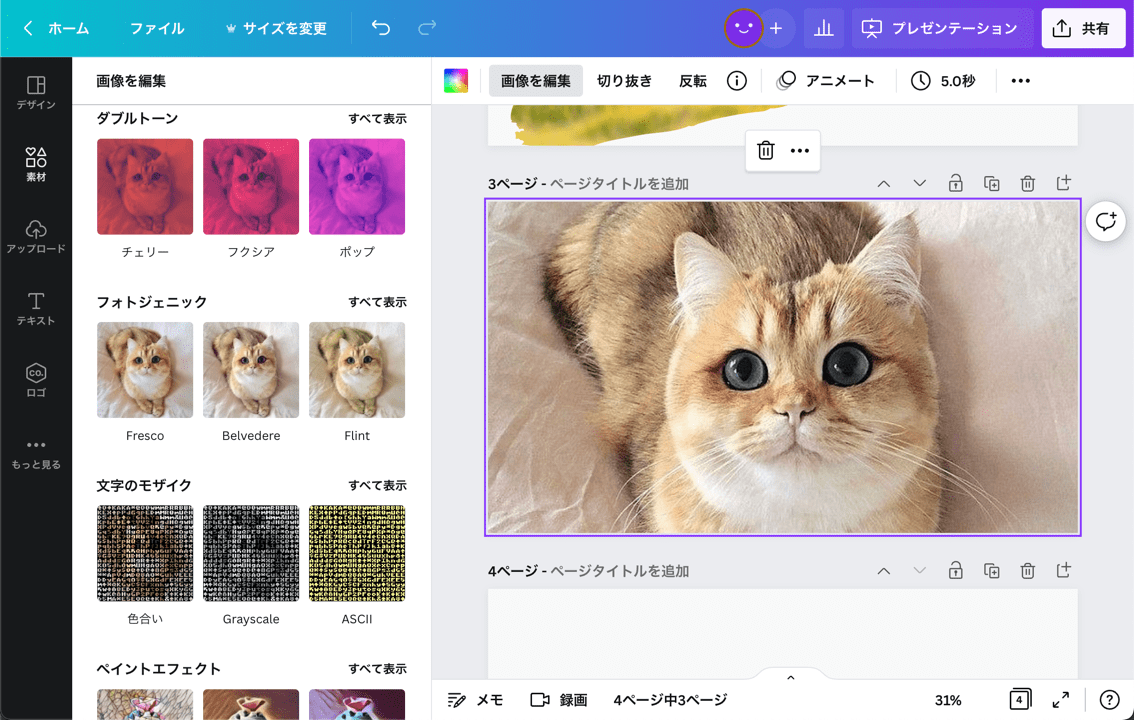Image resolution: width=1134 pixels, height=720 pixels.
Task: Open the ファイル menu
Action: pos(157,28)
